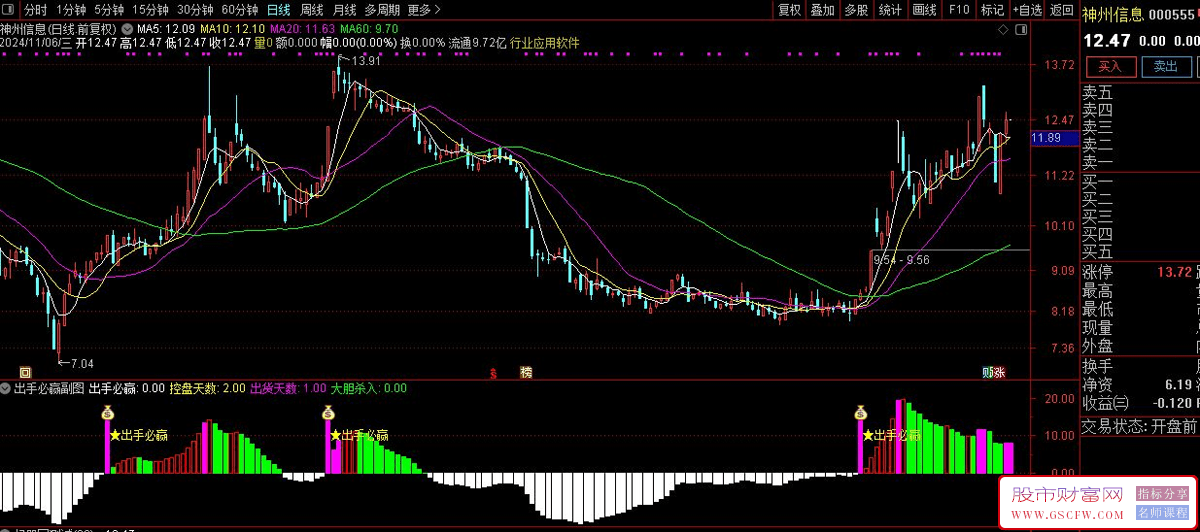Switch to 月线 monthly chart
The height and width of the screenshot is (532, 1200).
[344, 10]
